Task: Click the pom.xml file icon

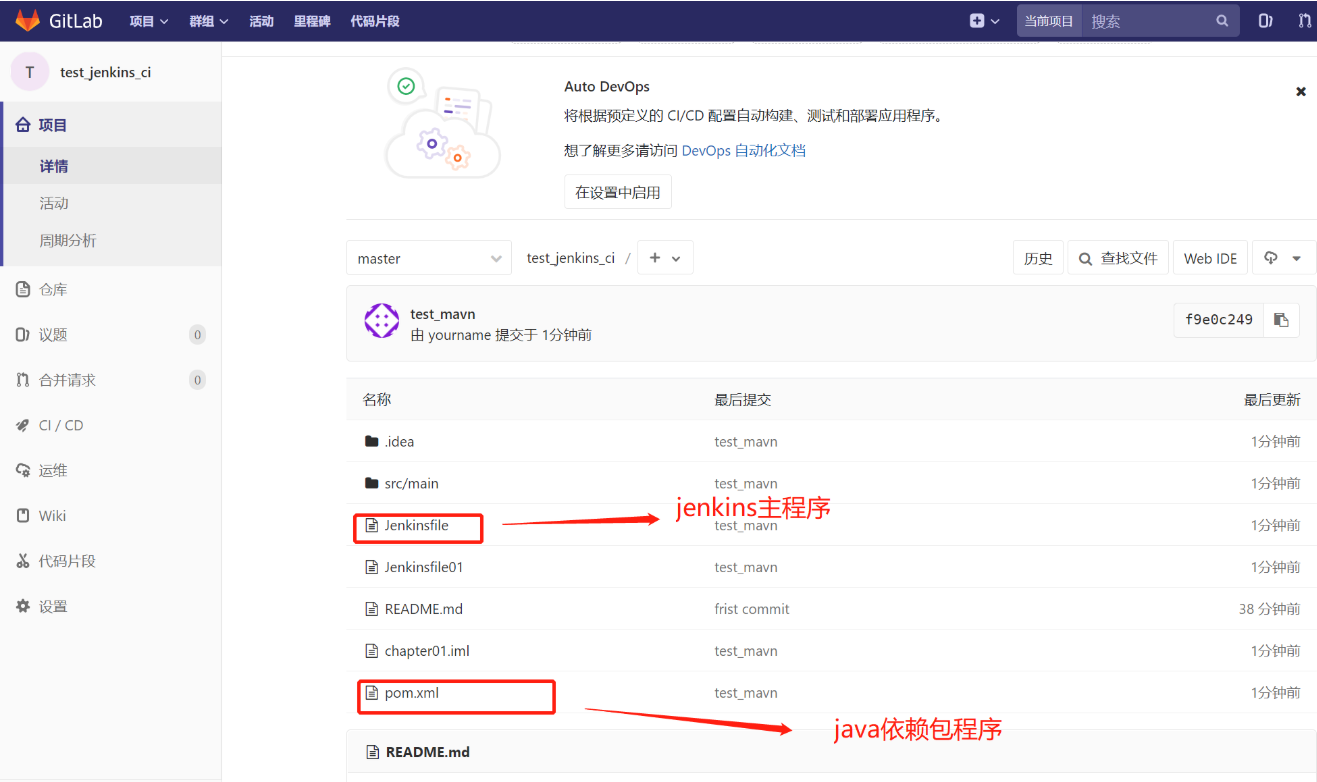Action: [x=372, y=693]
